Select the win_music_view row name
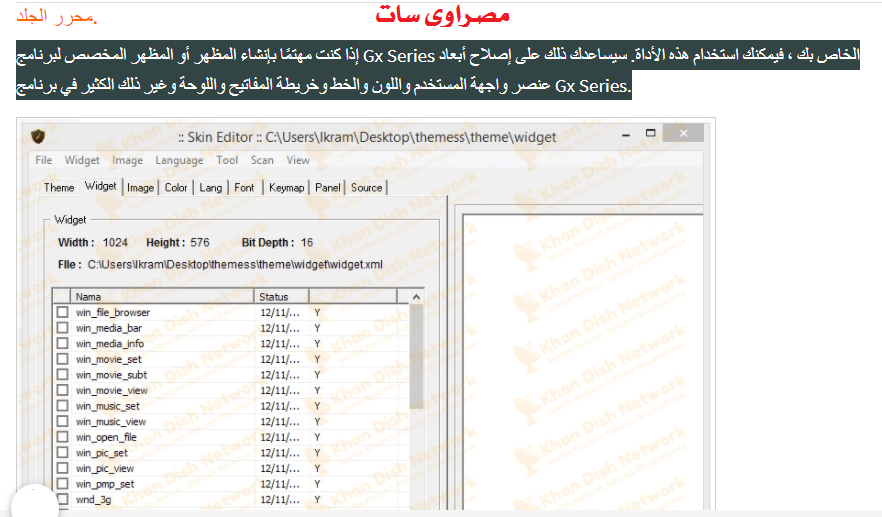The width and height of the screenshot is (882, 517). coord(111,422)
